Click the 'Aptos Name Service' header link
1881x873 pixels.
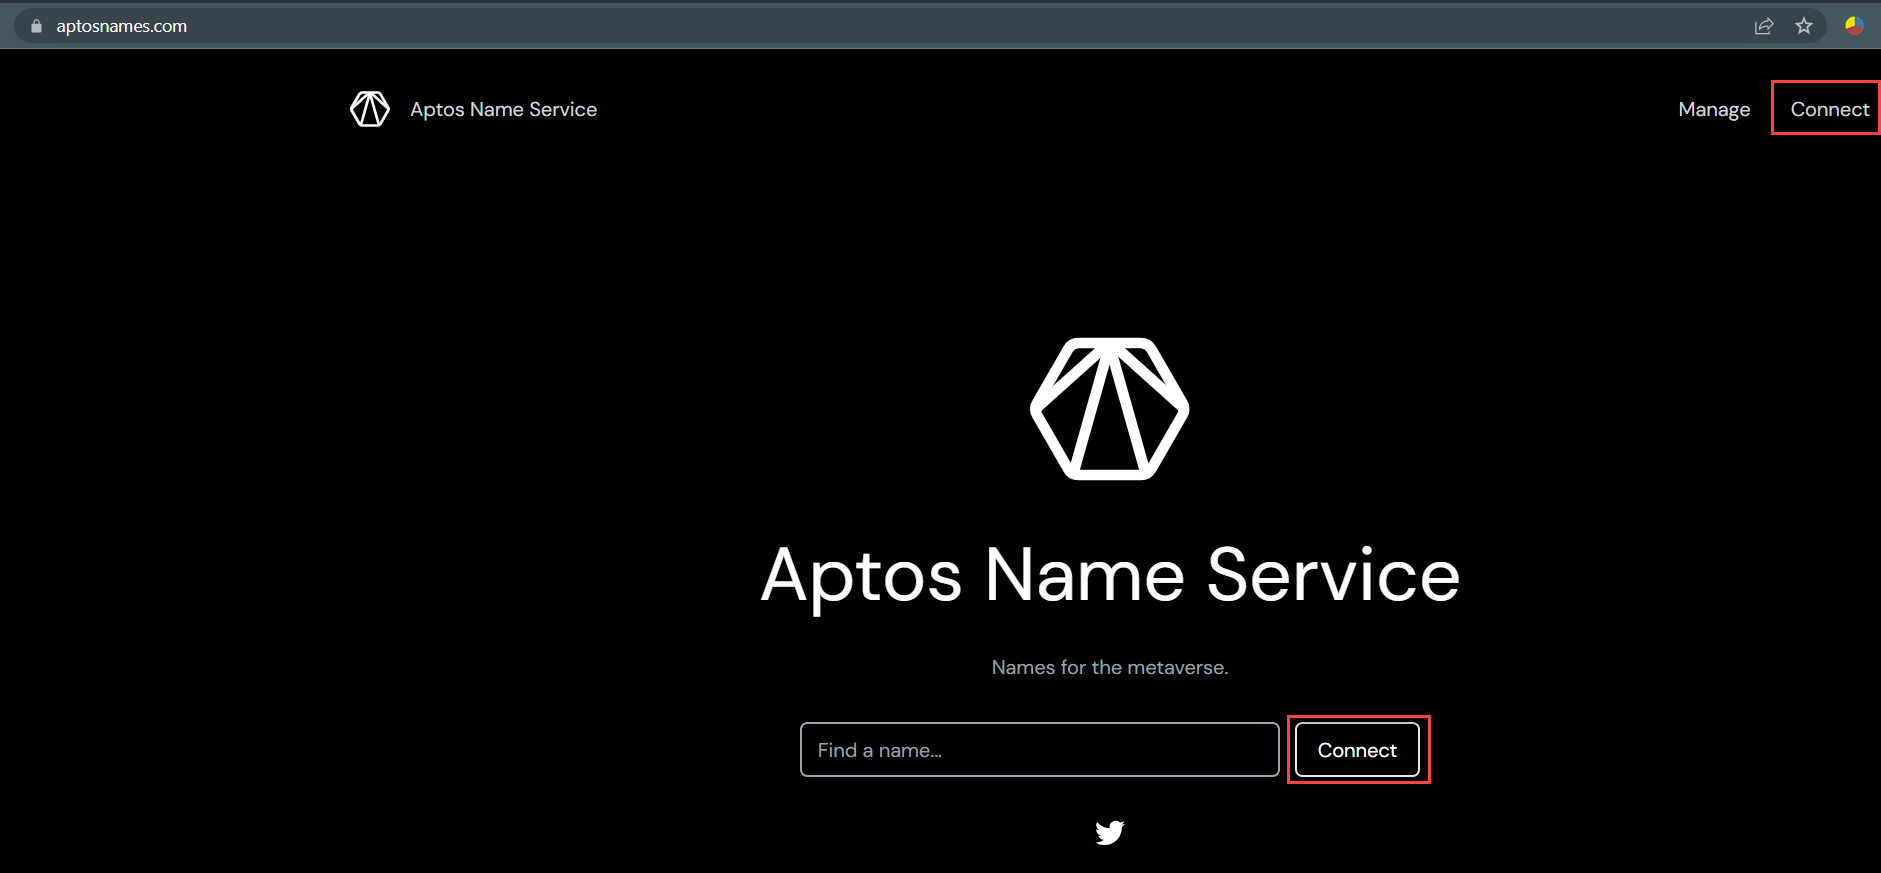503,109
